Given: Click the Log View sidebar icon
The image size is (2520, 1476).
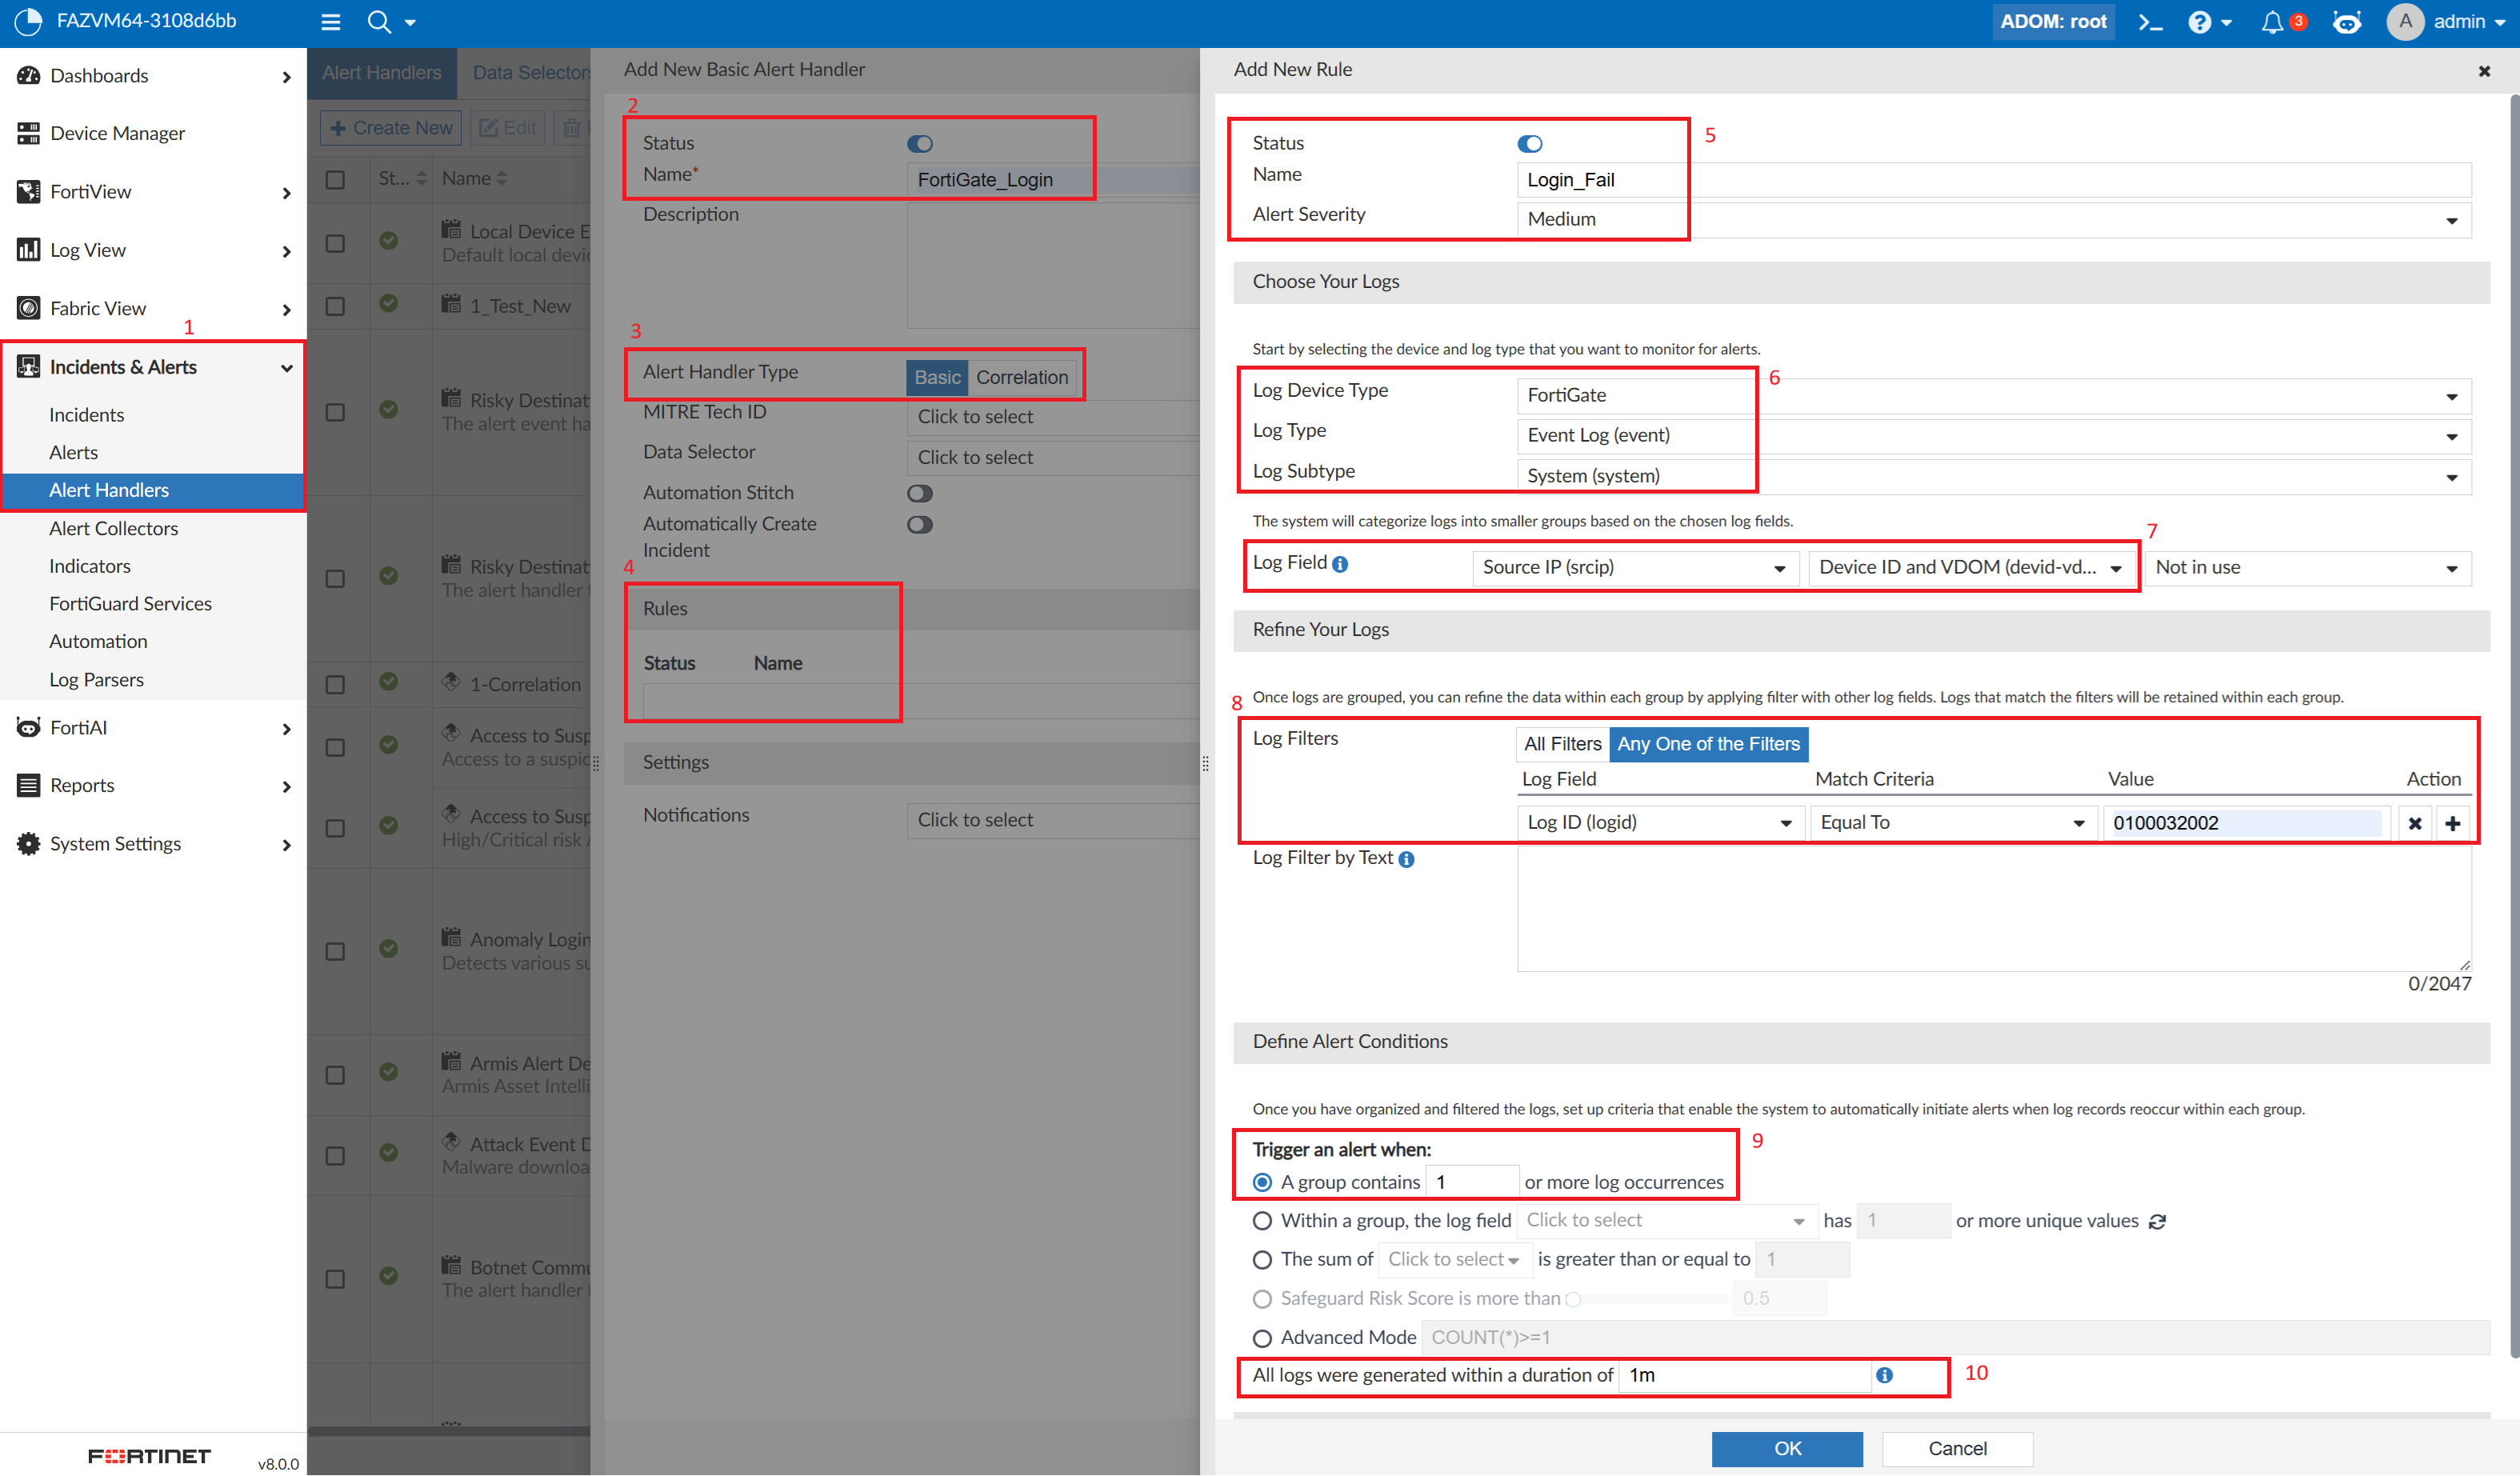Looking at the screenshot, I should click(28, 250).
